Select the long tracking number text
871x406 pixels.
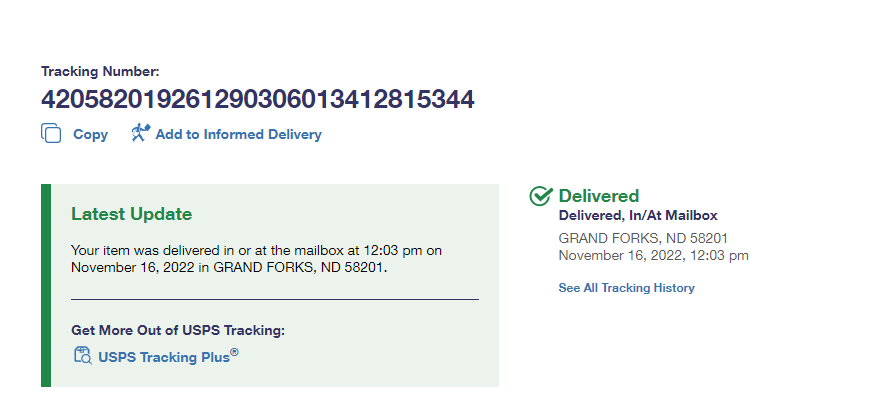tap(257, 99)
